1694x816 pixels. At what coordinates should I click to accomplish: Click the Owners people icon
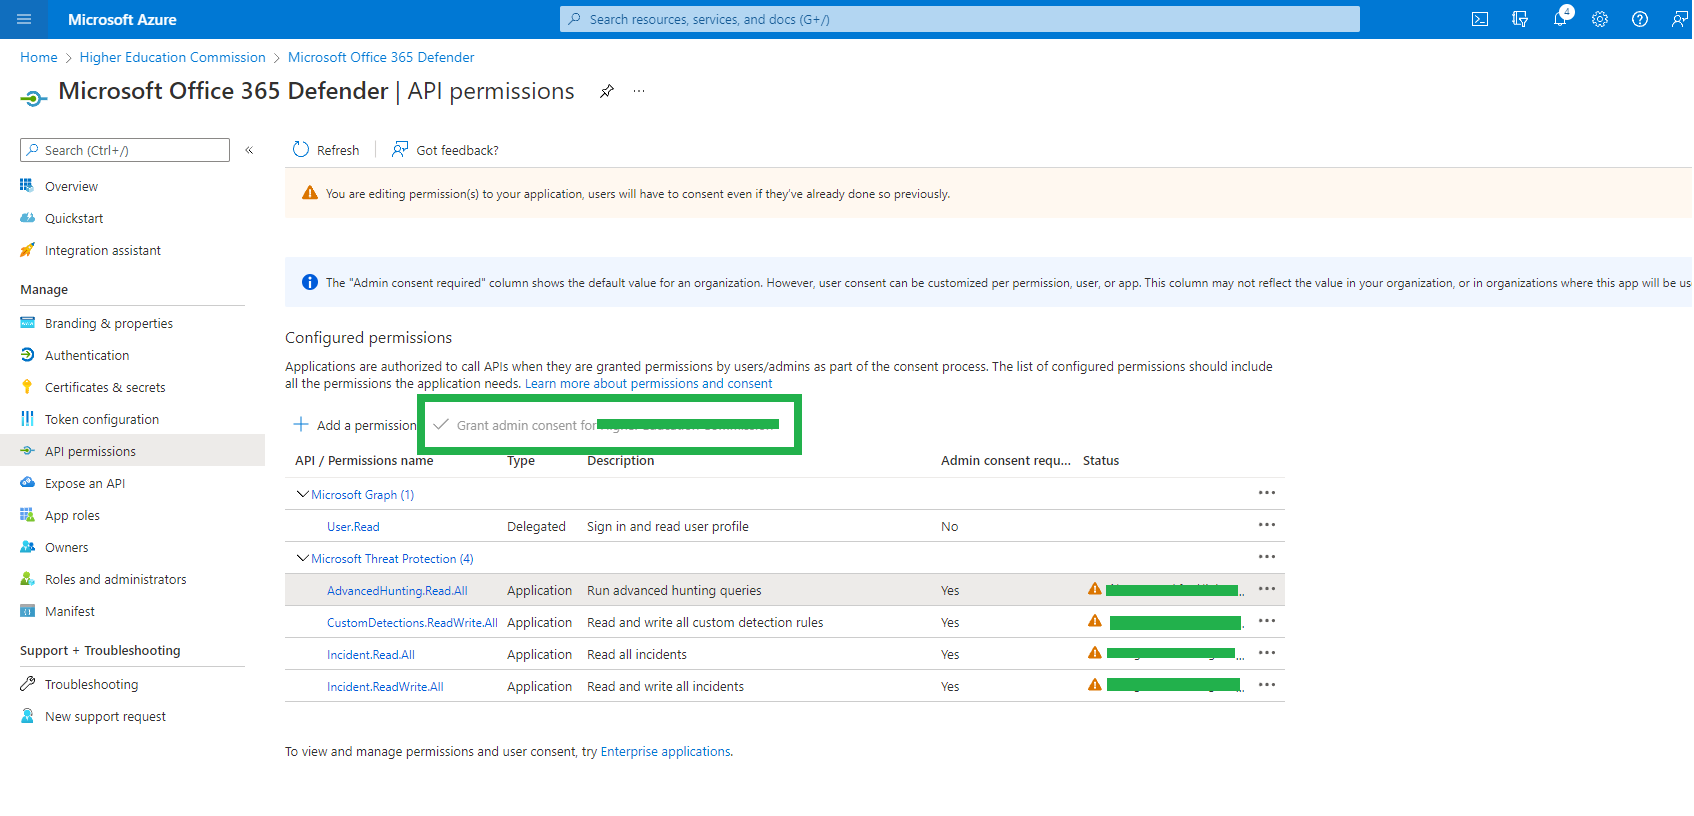point(27,547)
